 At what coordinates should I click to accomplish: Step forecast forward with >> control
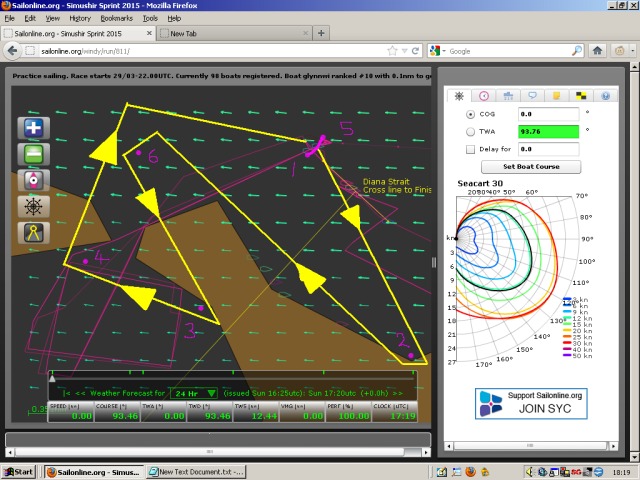tap(398, 393)
